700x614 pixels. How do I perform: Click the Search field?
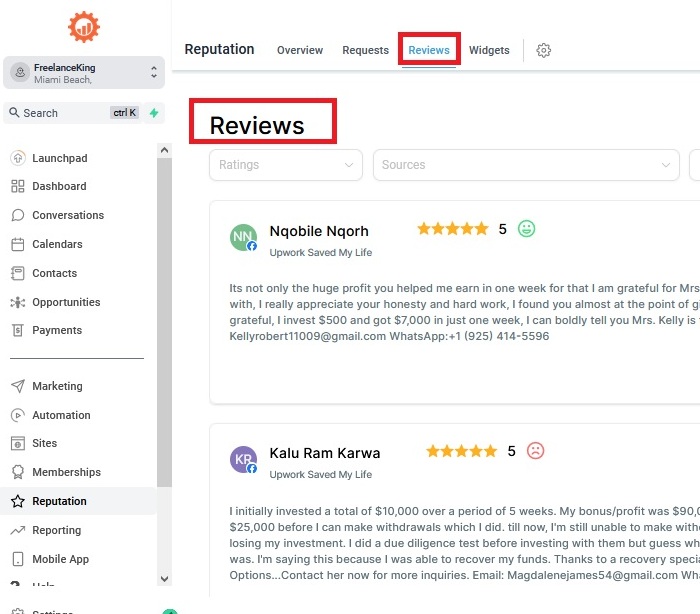tap(73, 113)
